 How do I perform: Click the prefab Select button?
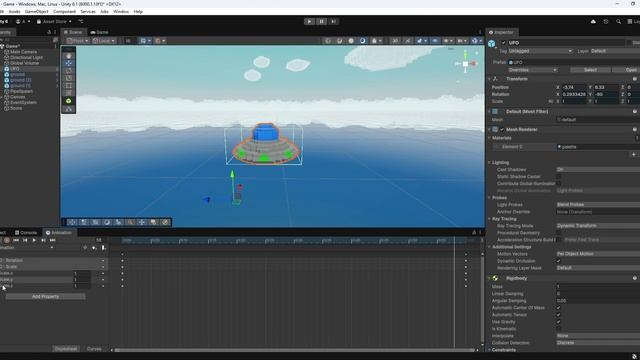point(590,70)
